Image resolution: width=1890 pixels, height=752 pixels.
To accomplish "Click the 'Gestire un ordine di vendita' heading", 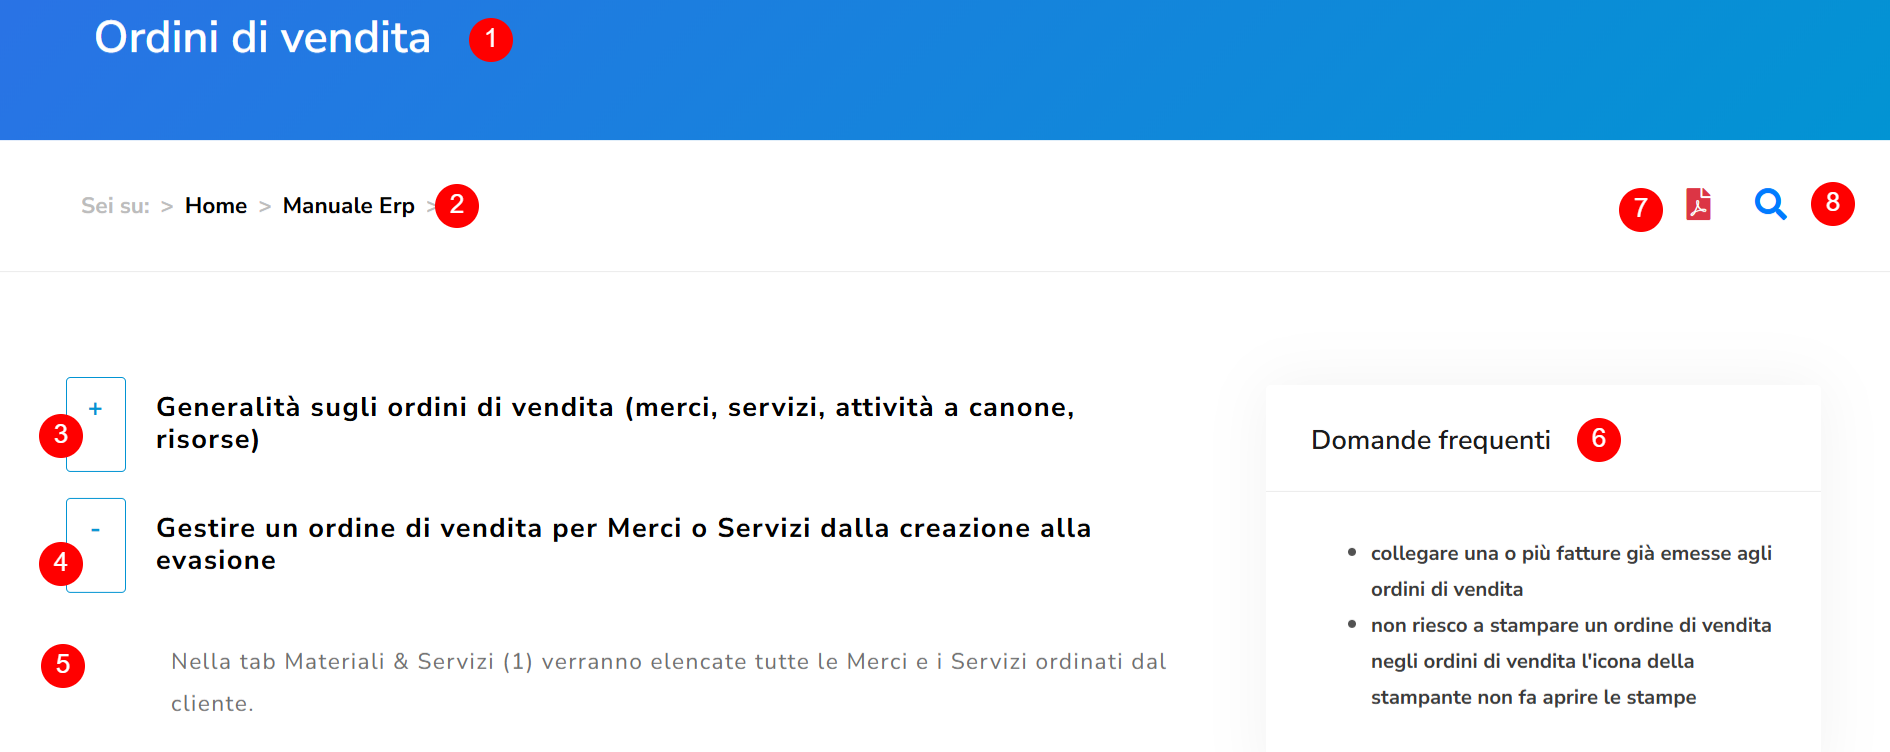I will (623, 544).
